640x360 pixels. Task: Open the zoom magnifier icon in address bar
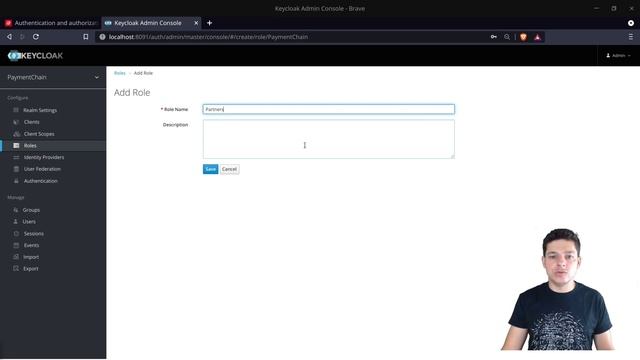[507, 37]
